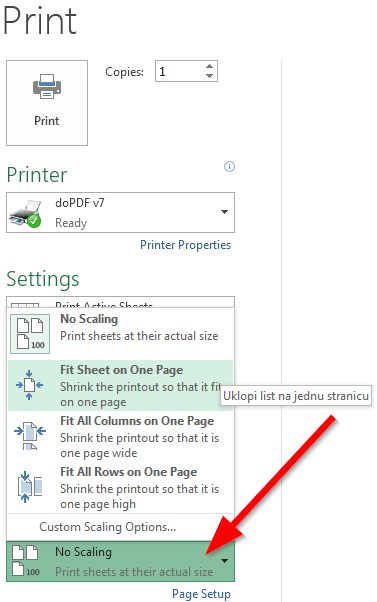The height and width of the screenshot is (602, 377).
Task: Click the Fit All Rows icon
Action: click(30, 487)
